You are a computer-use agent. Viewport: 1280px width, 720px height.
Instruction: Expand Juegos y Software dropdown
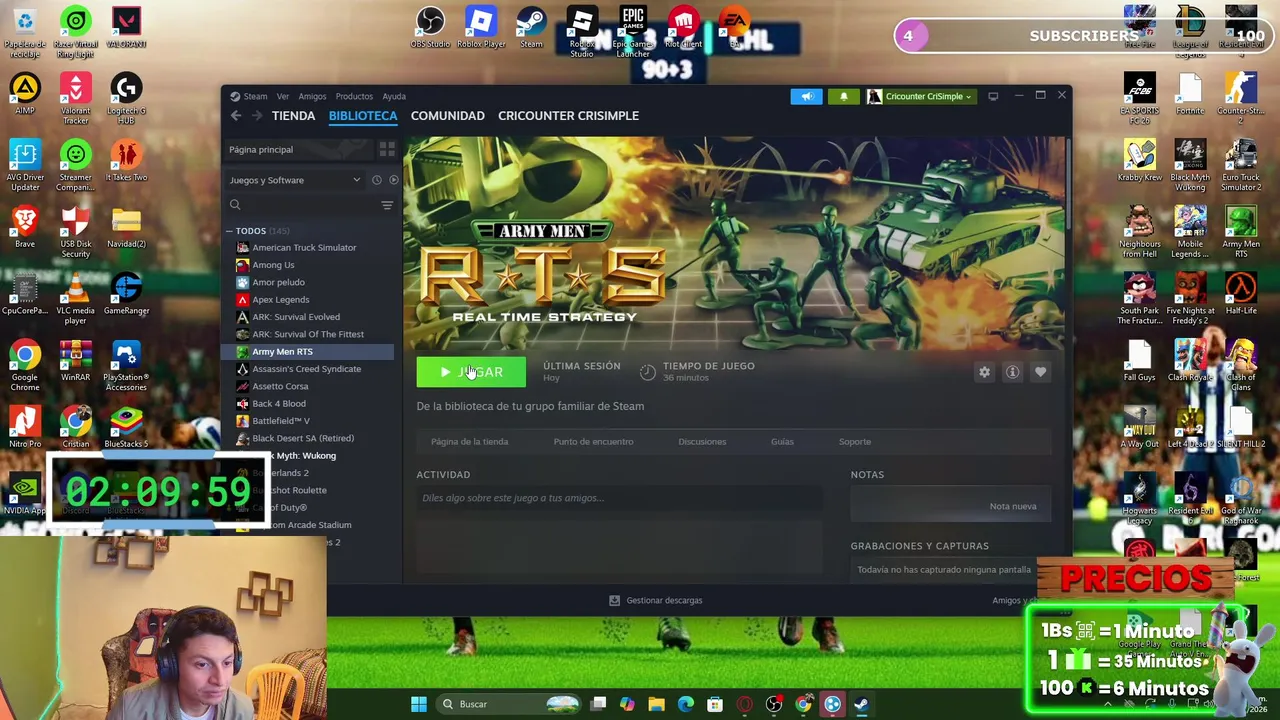pos(295,180)
